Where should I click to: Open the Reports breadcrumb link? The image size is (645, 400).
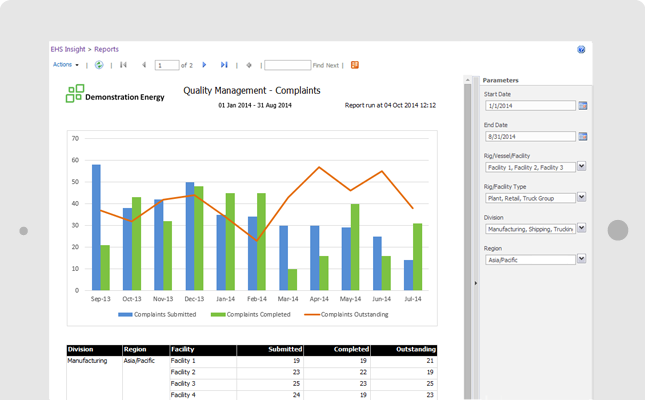click(x=107, y=49)
